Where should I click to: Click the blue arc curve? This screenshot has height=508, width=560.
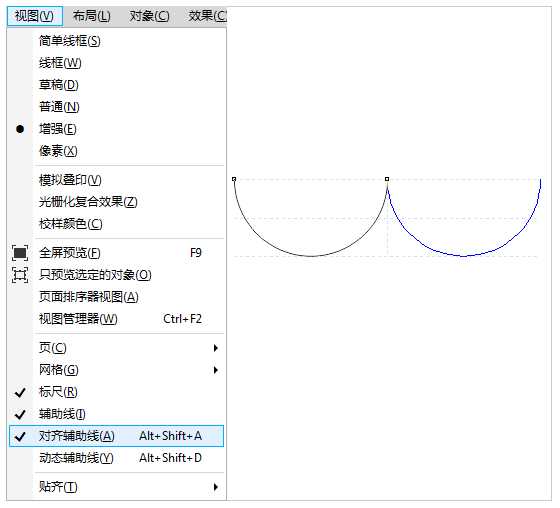point(463,256)
